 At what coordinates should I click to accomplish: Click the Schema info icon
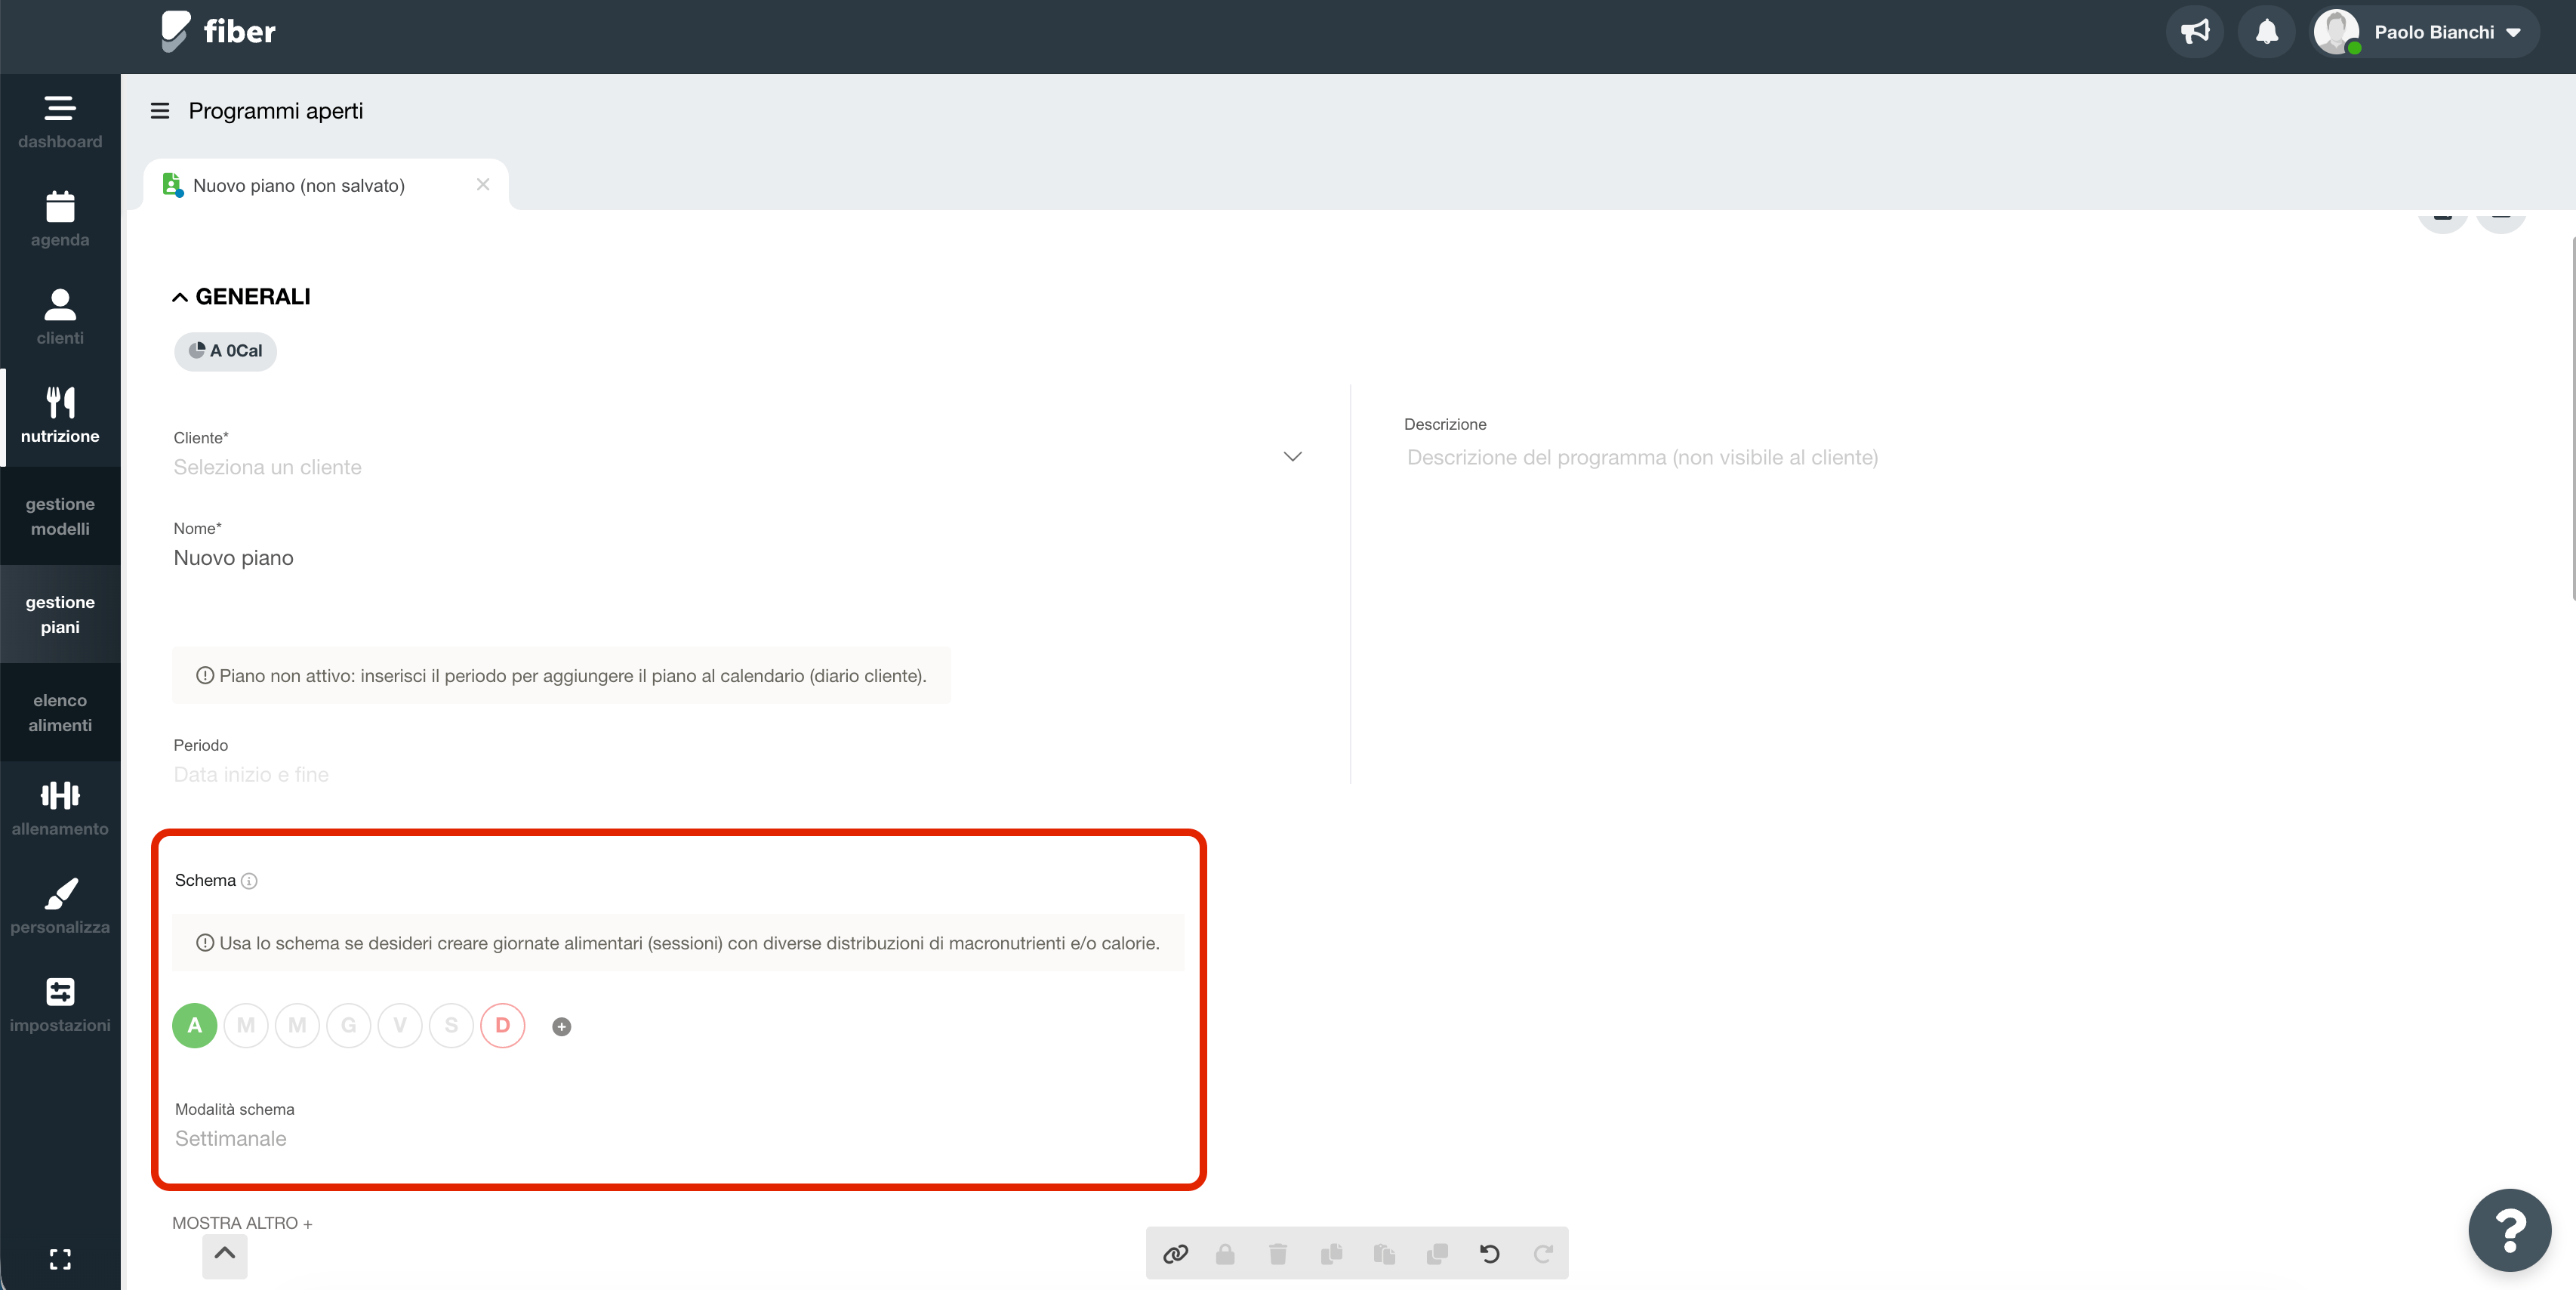tap(249, 881)
